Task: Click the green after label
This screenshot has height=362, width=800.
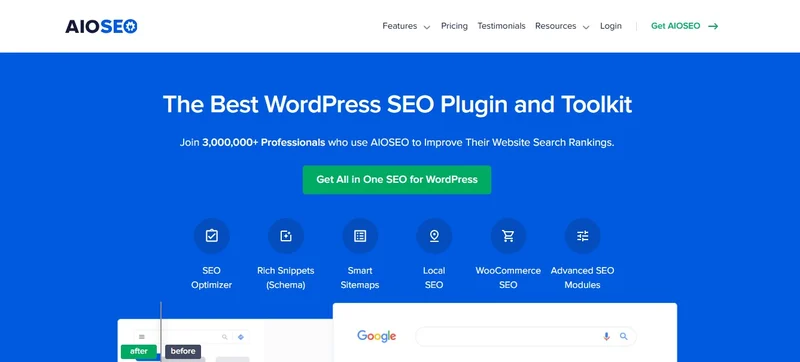Action: tap(139, 351)
